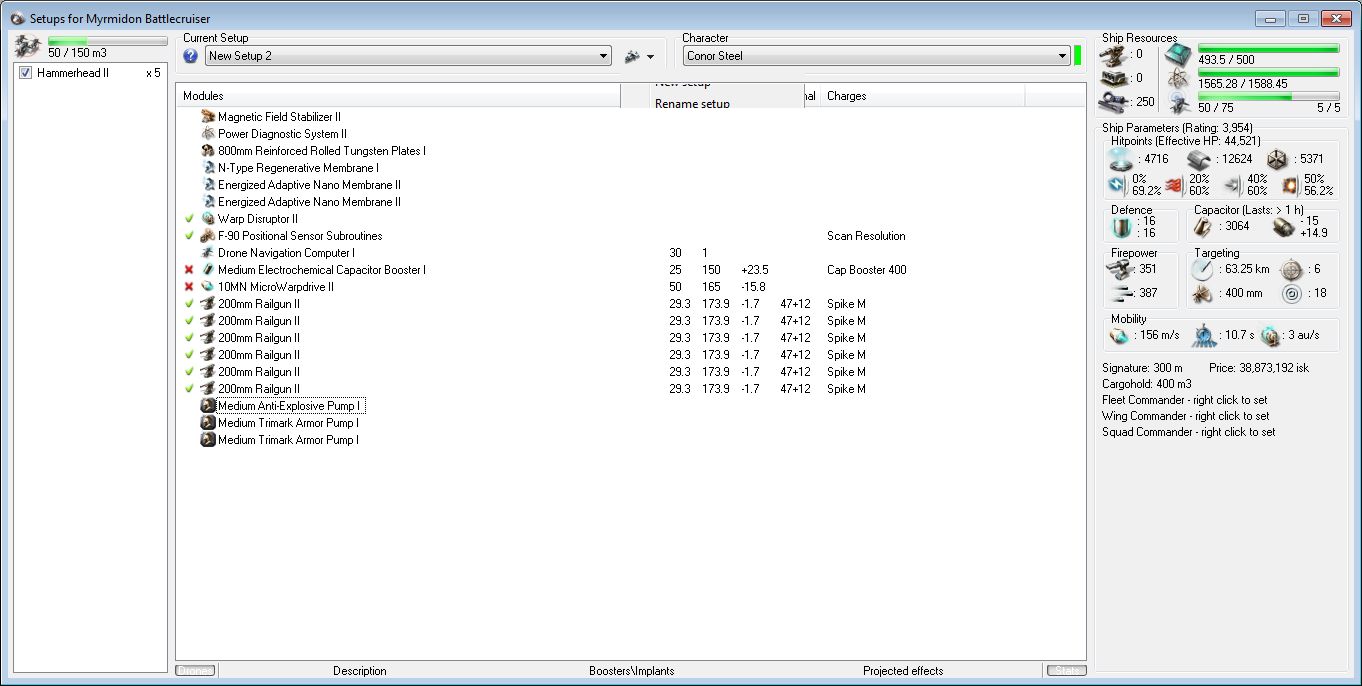Viewport: 1362px width, 686px height.
Task: Click the Power Diagnostic System II module icon
Action: (208, 134)
